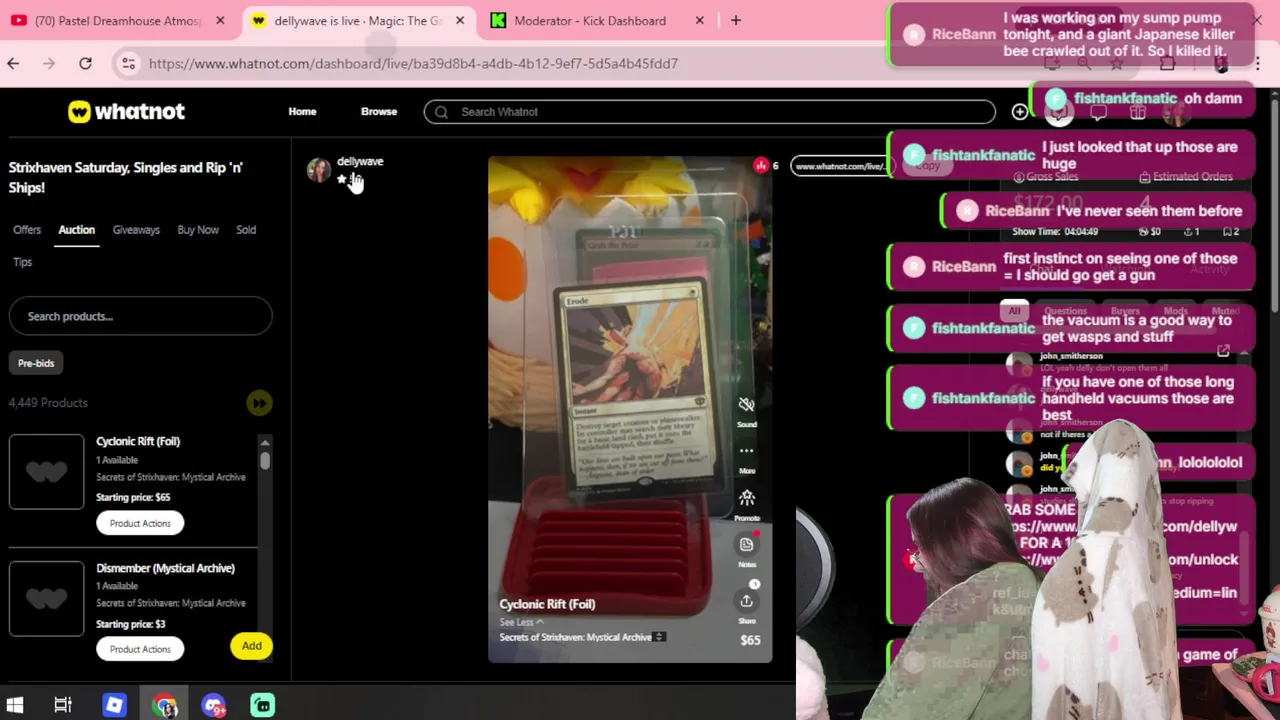Viewport: 1280px width, 720px height.
Task: Mute sound with the Sound icon
Action: 746,405
